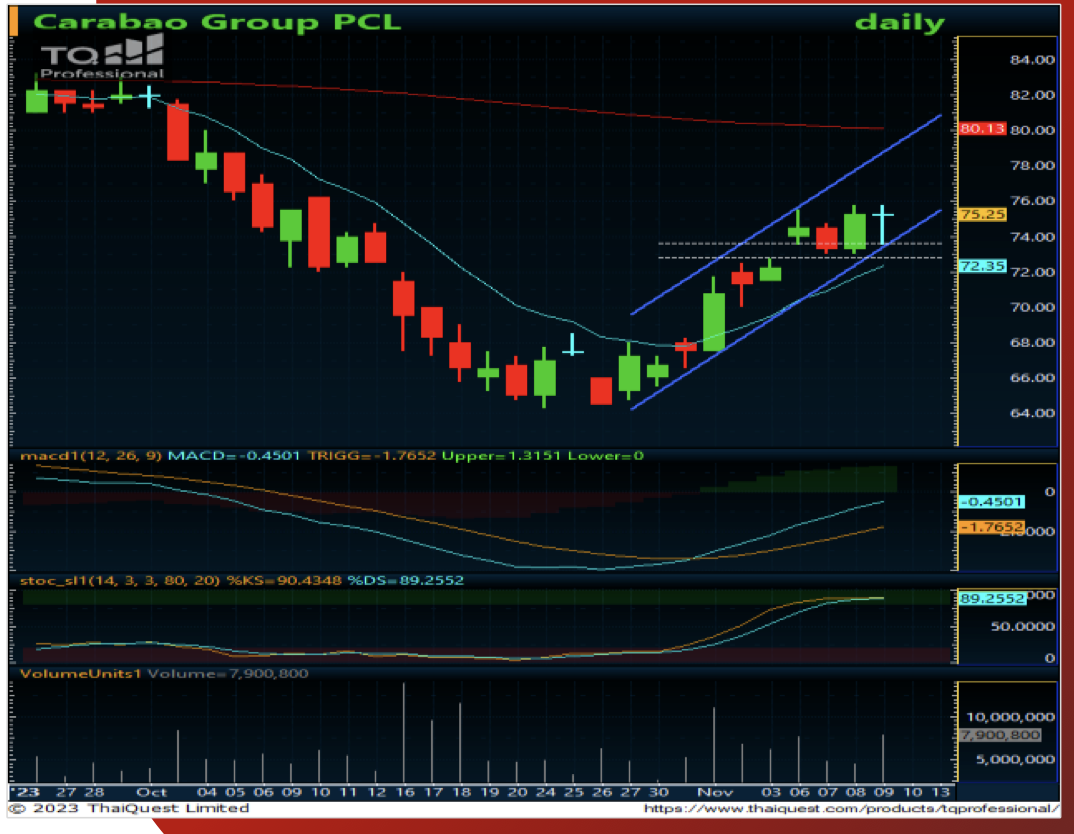
Task: Click the Lower=0 readout
Action: pyautogui.click(x=605, y=455)
